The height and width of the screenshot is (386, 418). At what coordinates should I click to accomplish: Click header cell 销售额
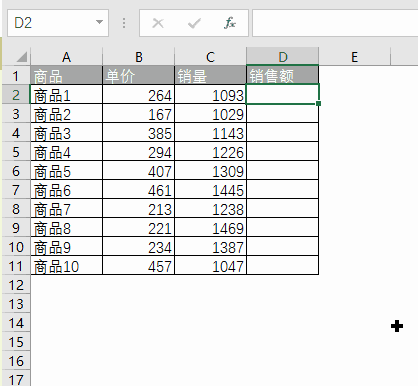(x=283, y=75)
